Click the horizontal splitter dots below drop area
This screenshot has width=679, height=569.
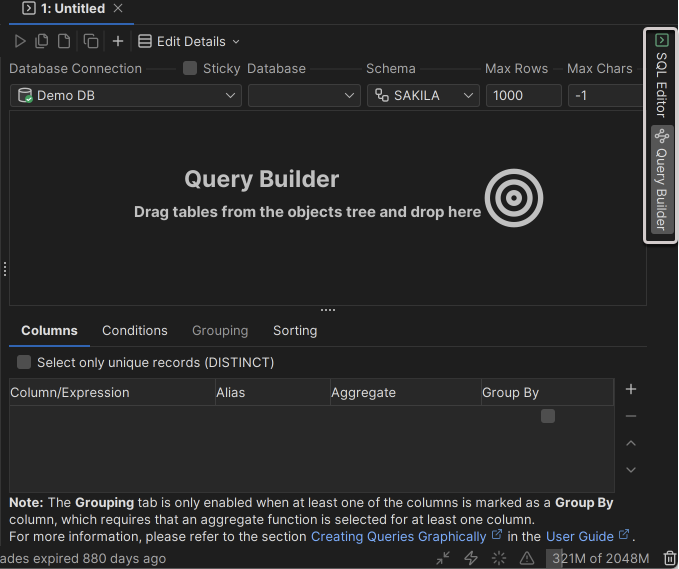pyautogui.click(x=328, y=310)
